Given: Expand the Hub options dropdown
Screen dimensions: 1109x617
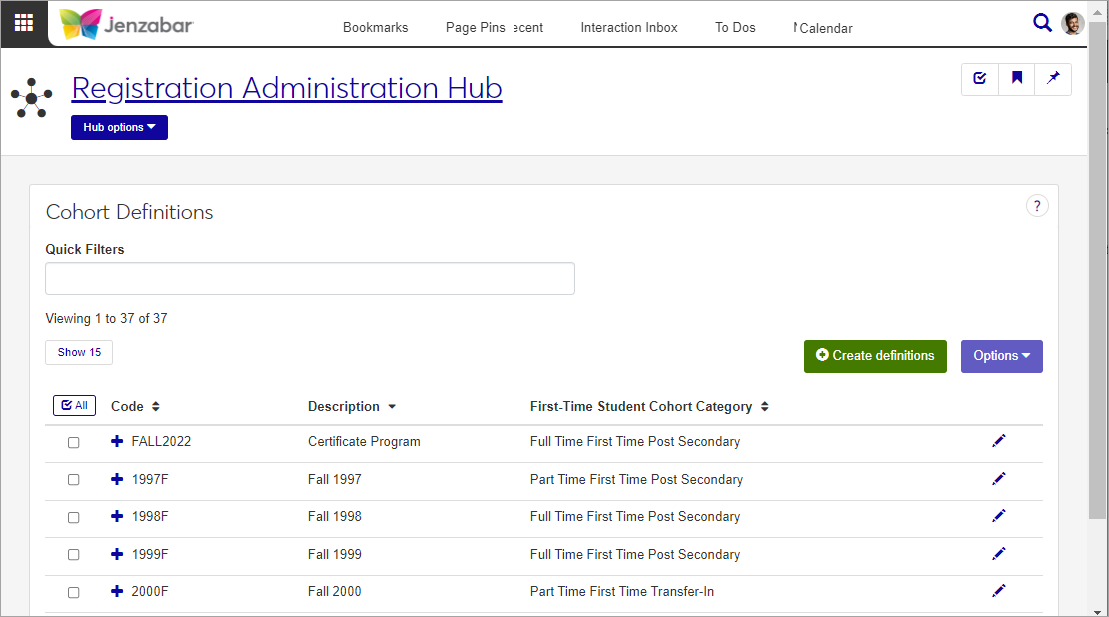Looking at the screenshot, I should pos(119,128).
